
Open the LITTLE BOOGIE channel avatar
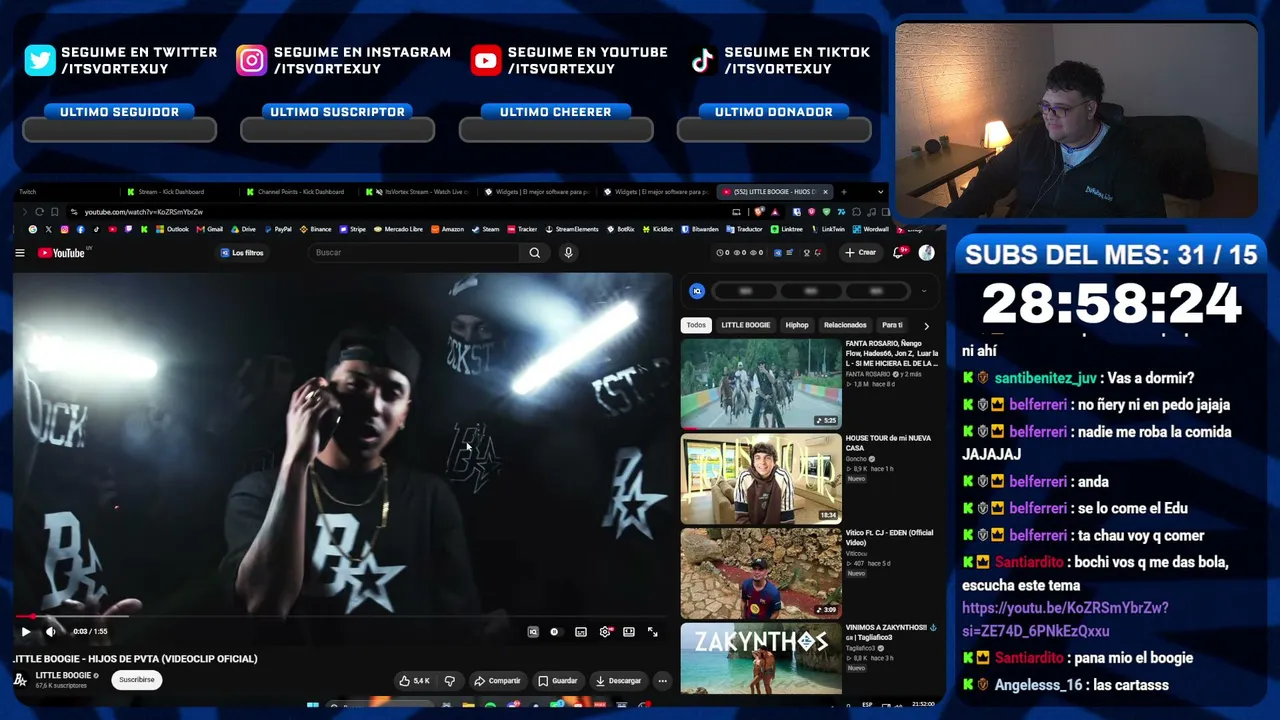[20, 680]
